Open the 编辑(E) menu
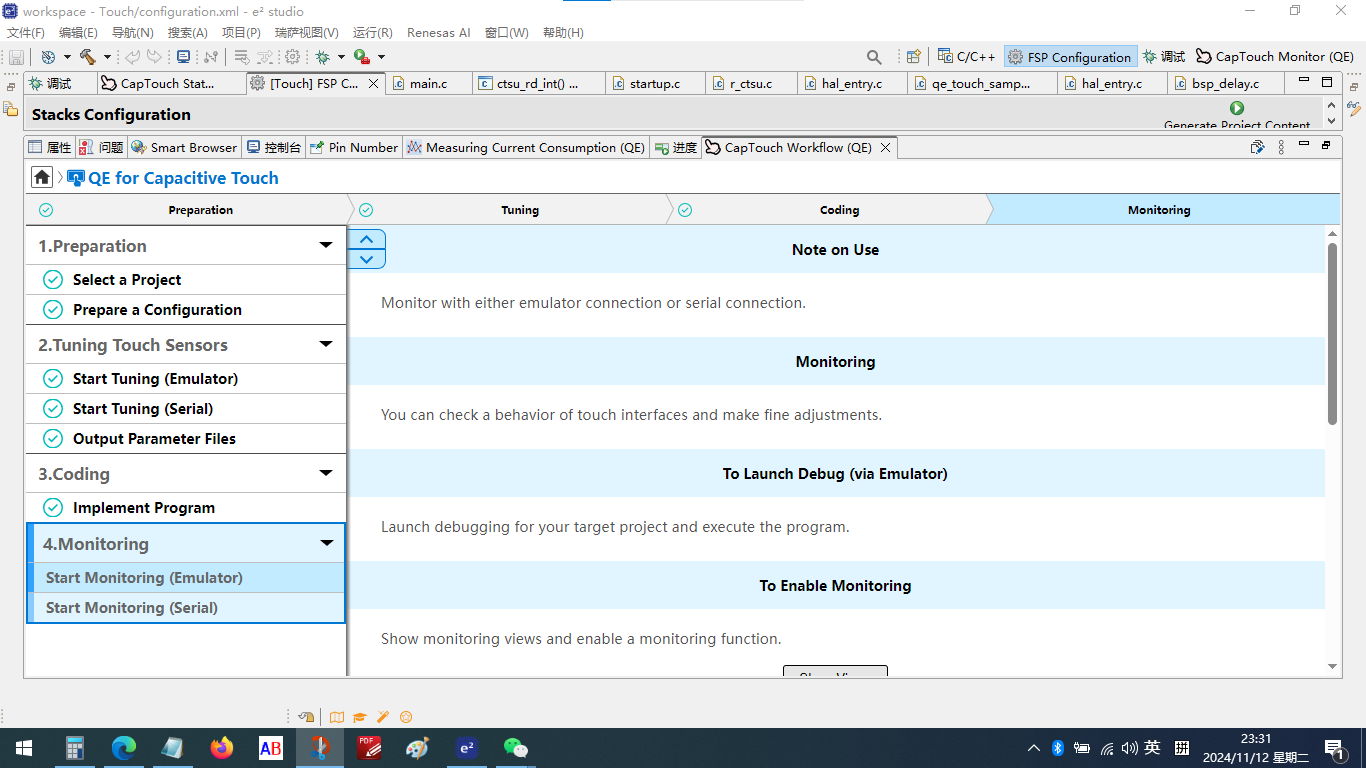This screenshot has width=1366, height=768. tap(78, 32)
